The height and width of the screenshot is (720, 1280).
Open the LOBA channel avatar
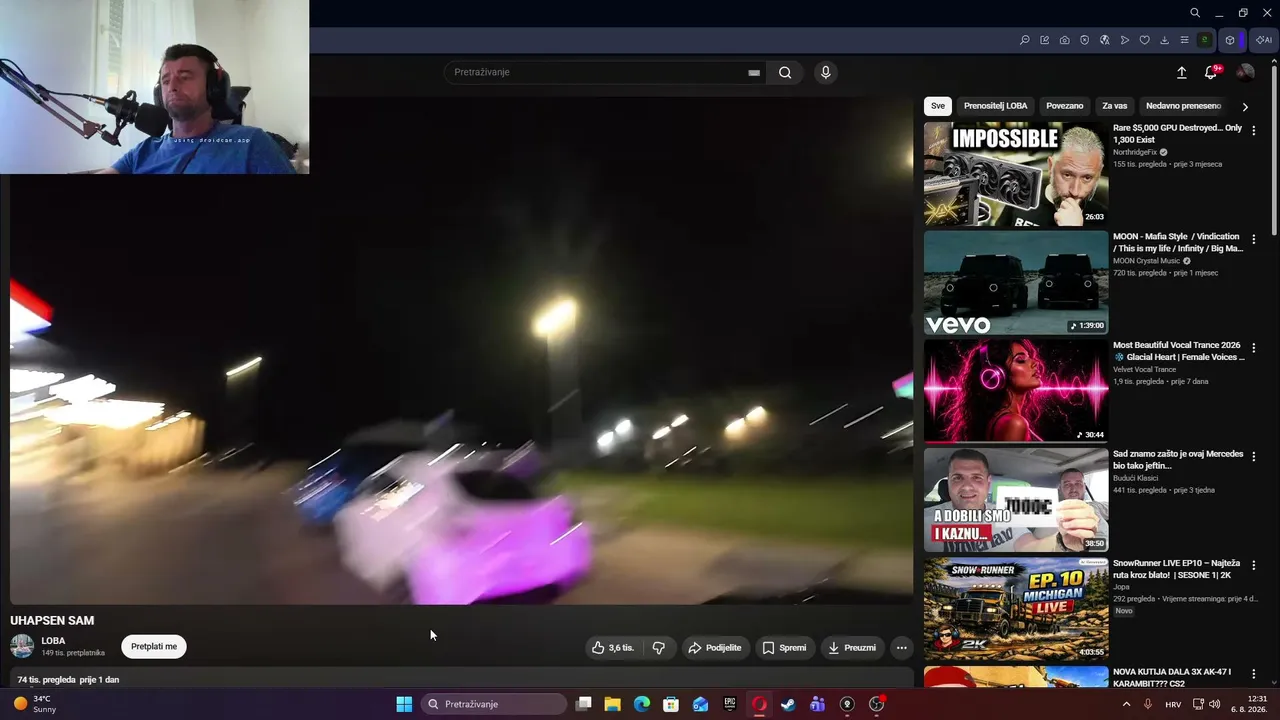(22, 646)
